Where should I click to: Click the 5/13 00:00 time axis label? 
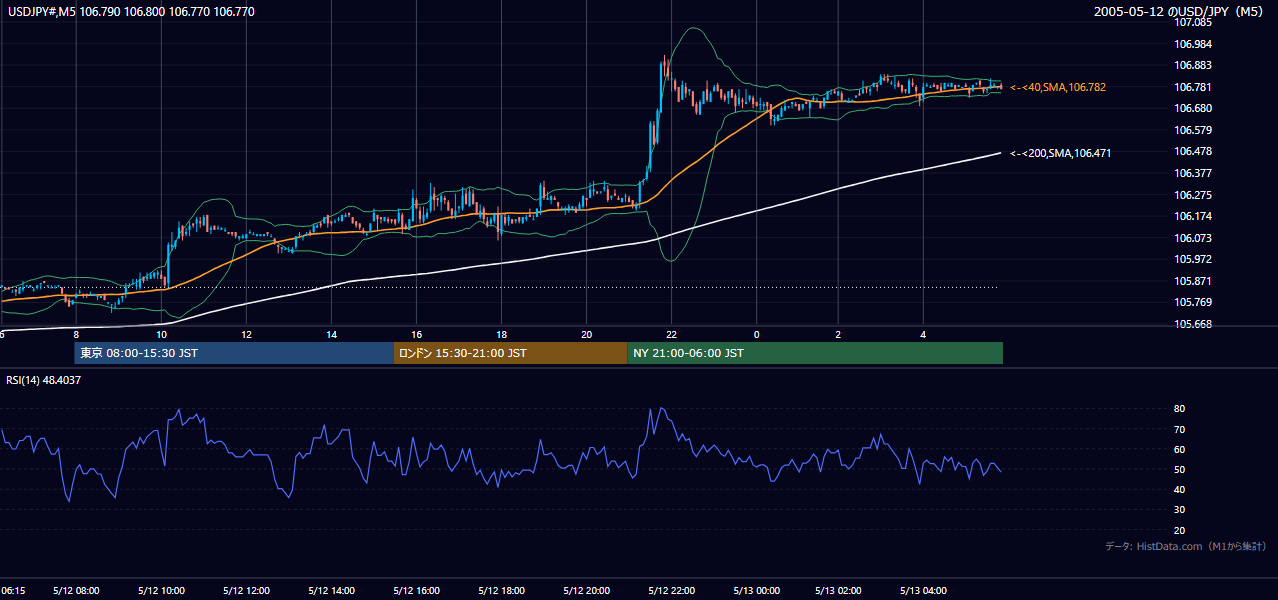click(x=756, y=590)
